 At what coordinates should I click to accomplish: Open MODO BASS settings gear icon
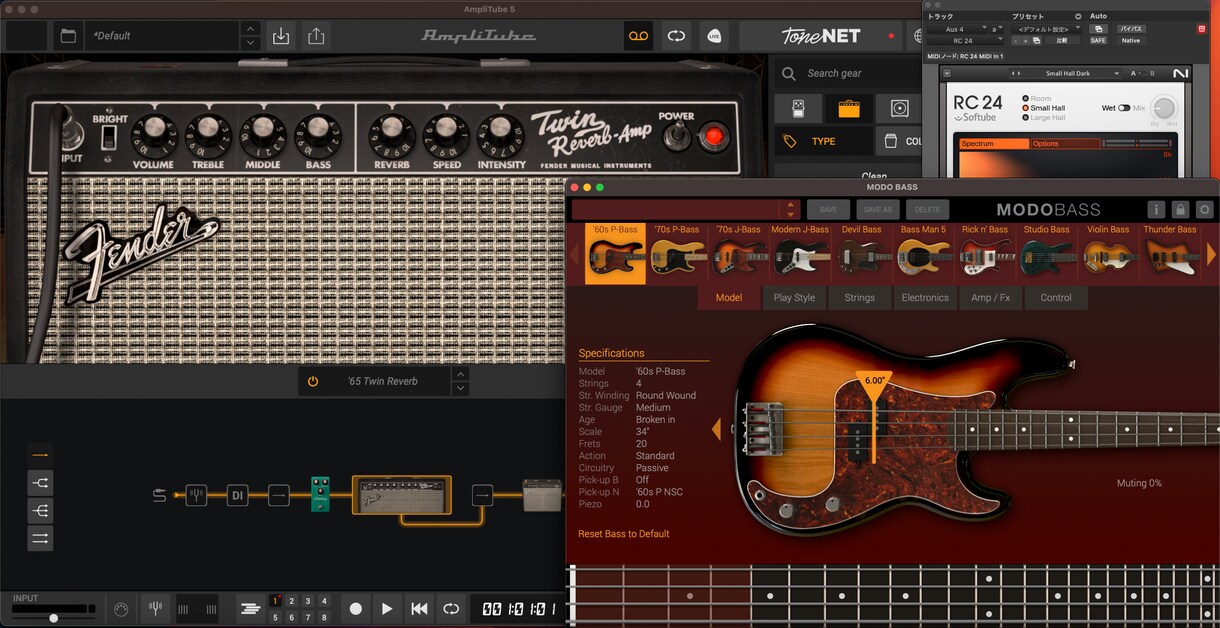(x=1204, y=210)
